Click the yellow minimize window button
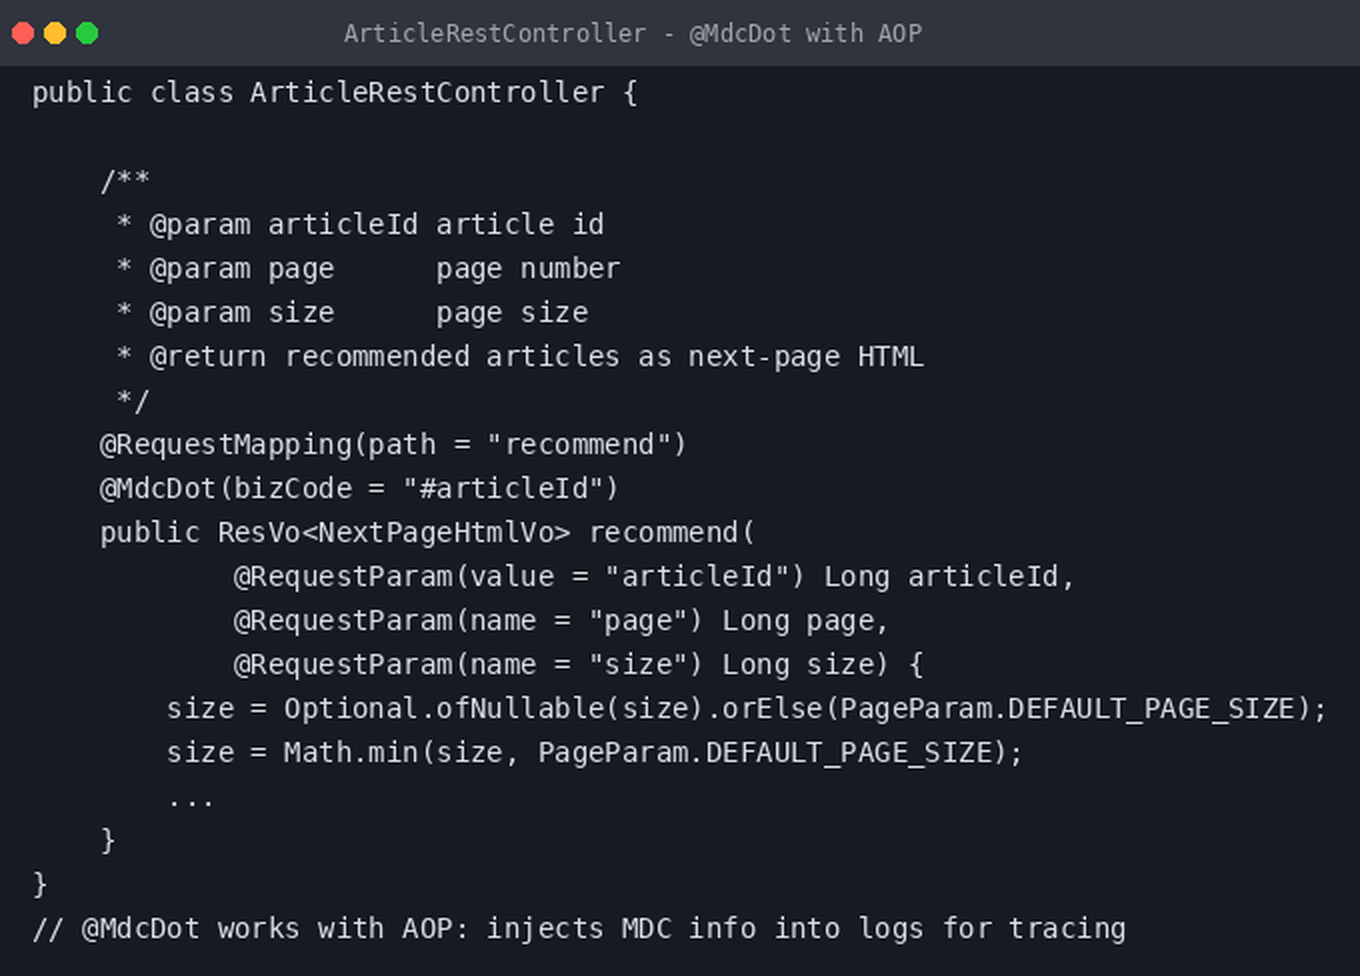 (55, 33)
